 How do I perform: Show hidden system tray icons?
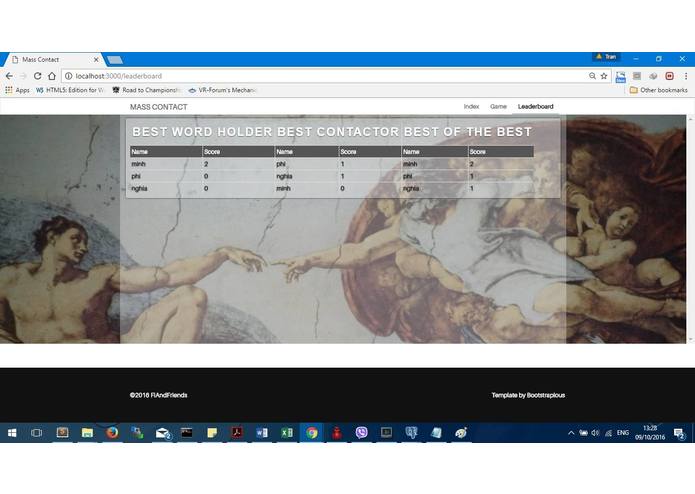(571, 433)
